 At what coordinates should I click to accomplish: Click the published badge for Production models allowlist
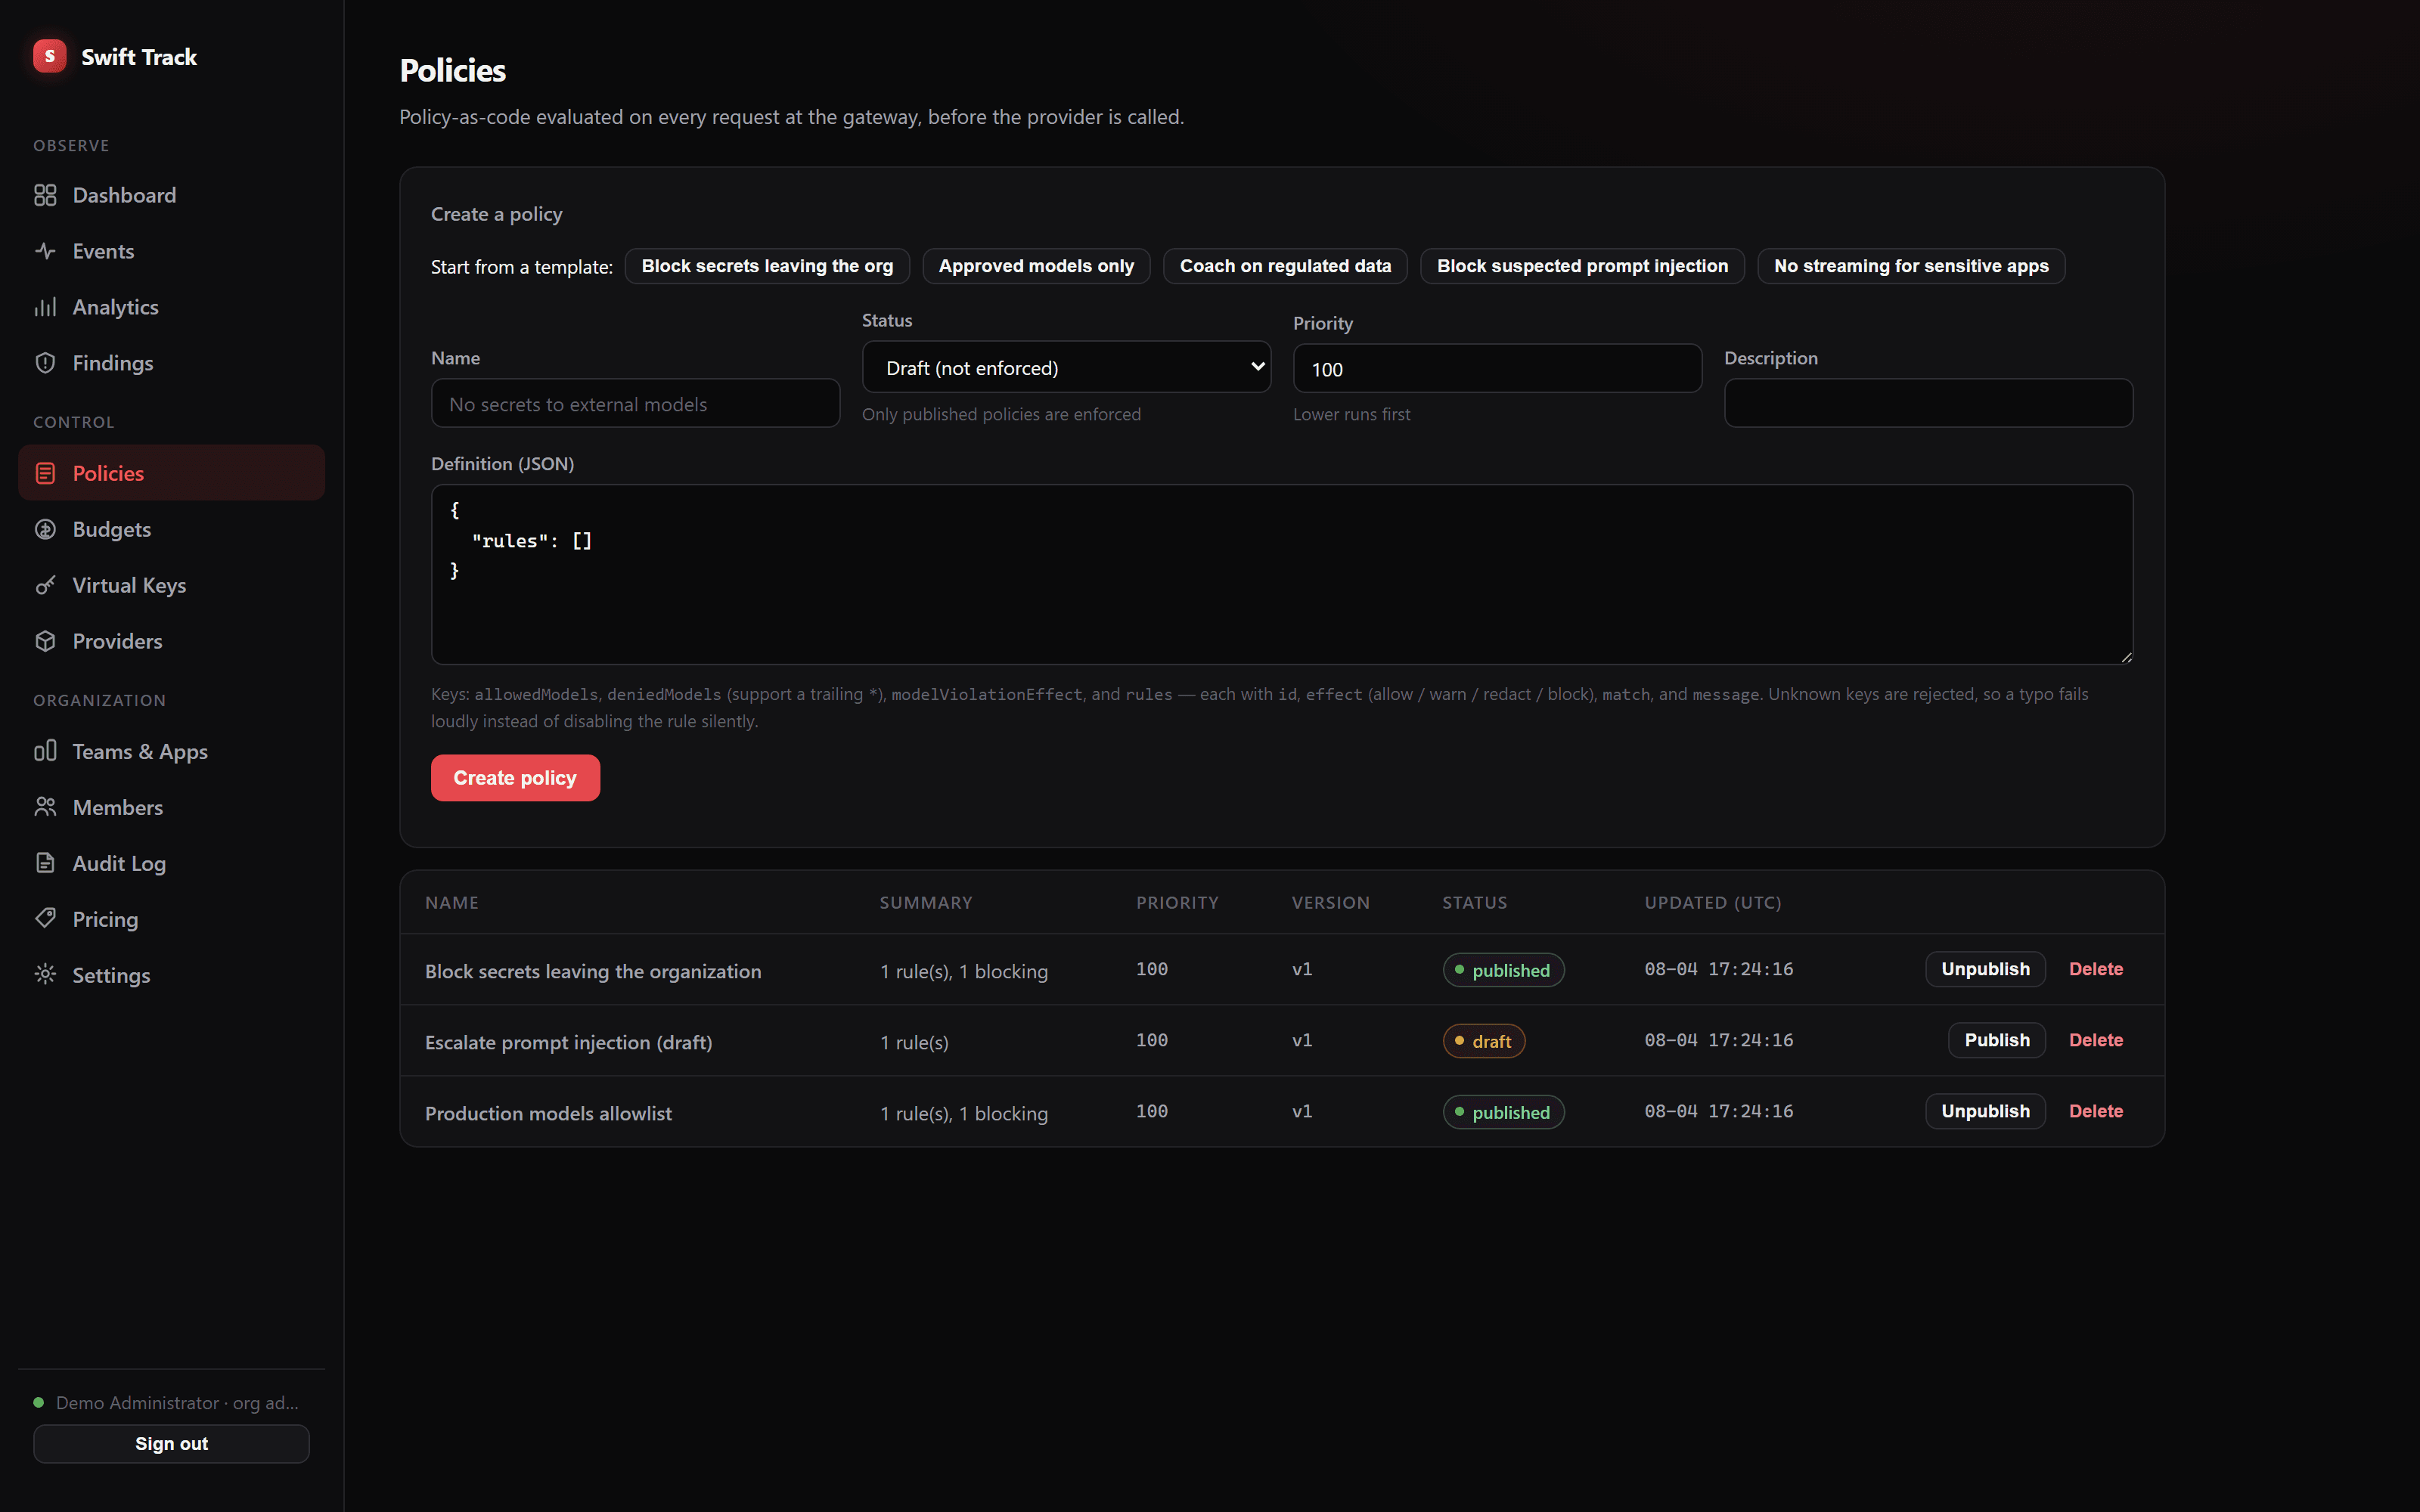coord(1503,1112)
